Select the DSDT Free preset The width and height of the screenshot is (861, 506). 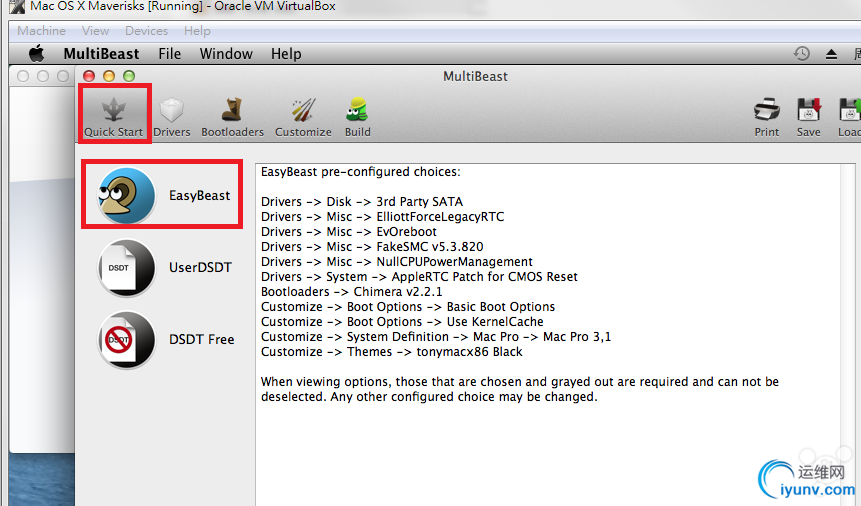point(166,340)
